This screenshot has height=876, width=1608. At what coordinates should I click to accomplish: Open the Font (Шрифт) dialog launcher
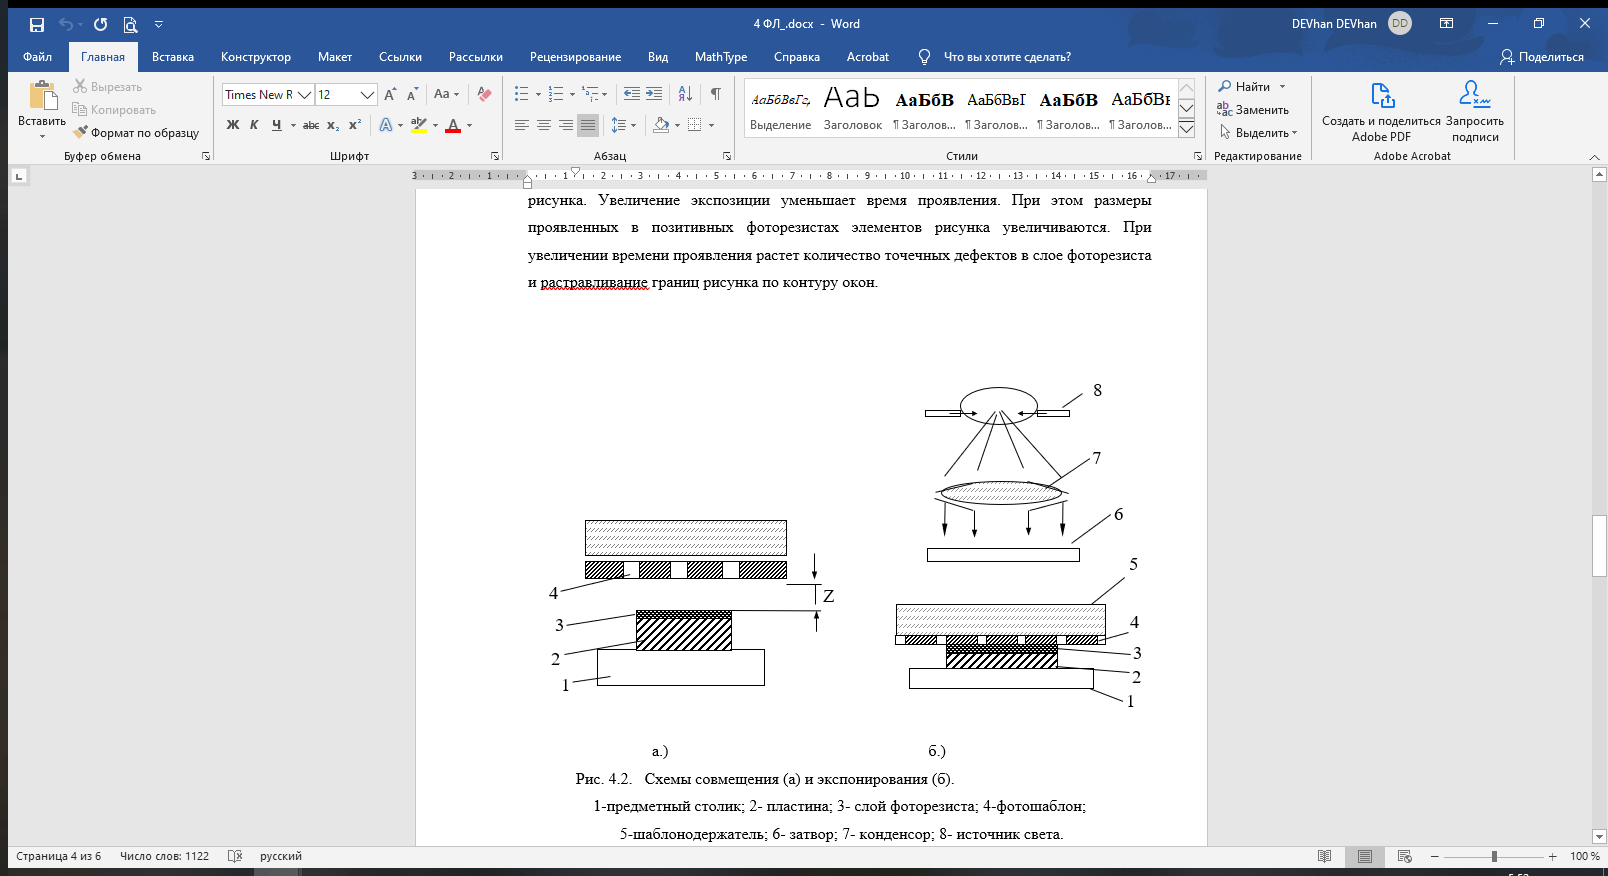[494, 156]
